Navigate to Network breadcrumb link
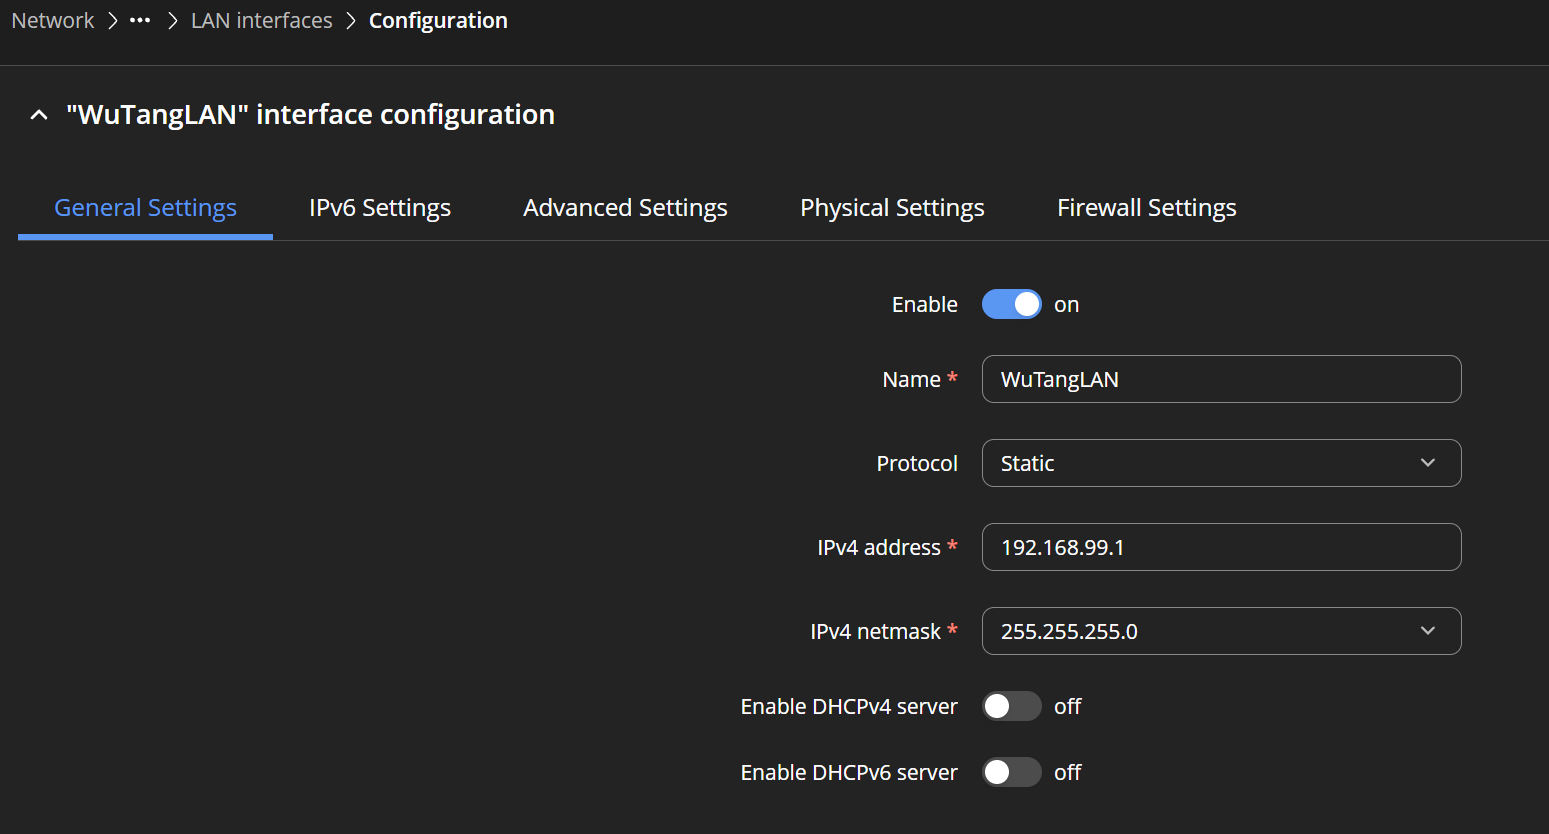 (53, 21)
